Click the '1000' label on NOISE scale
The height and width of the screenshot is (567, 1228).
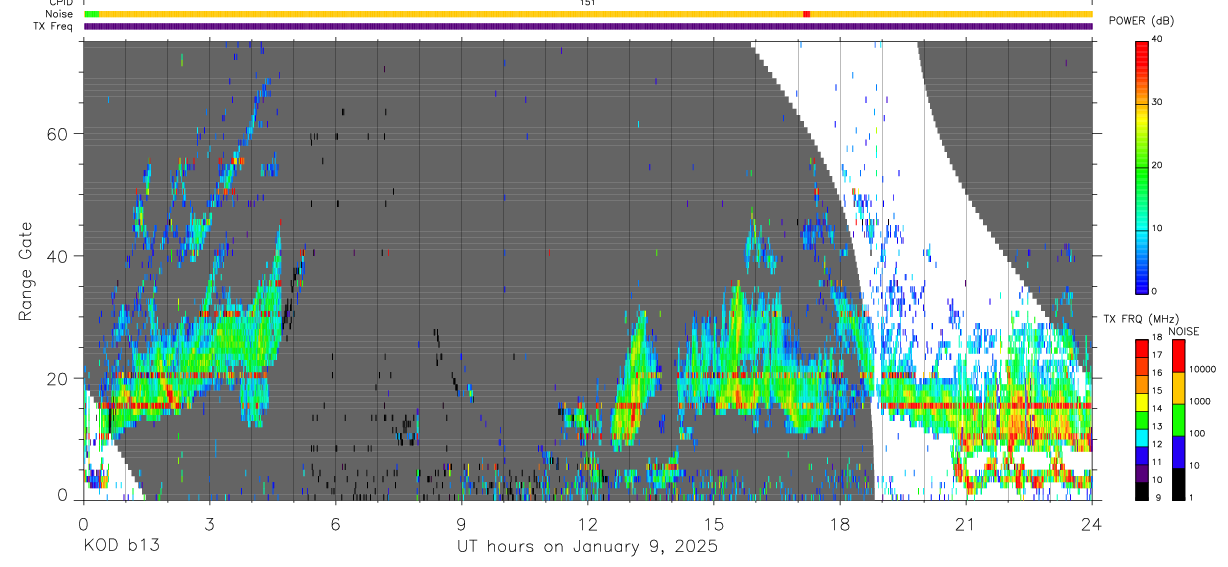point(1199,401)
